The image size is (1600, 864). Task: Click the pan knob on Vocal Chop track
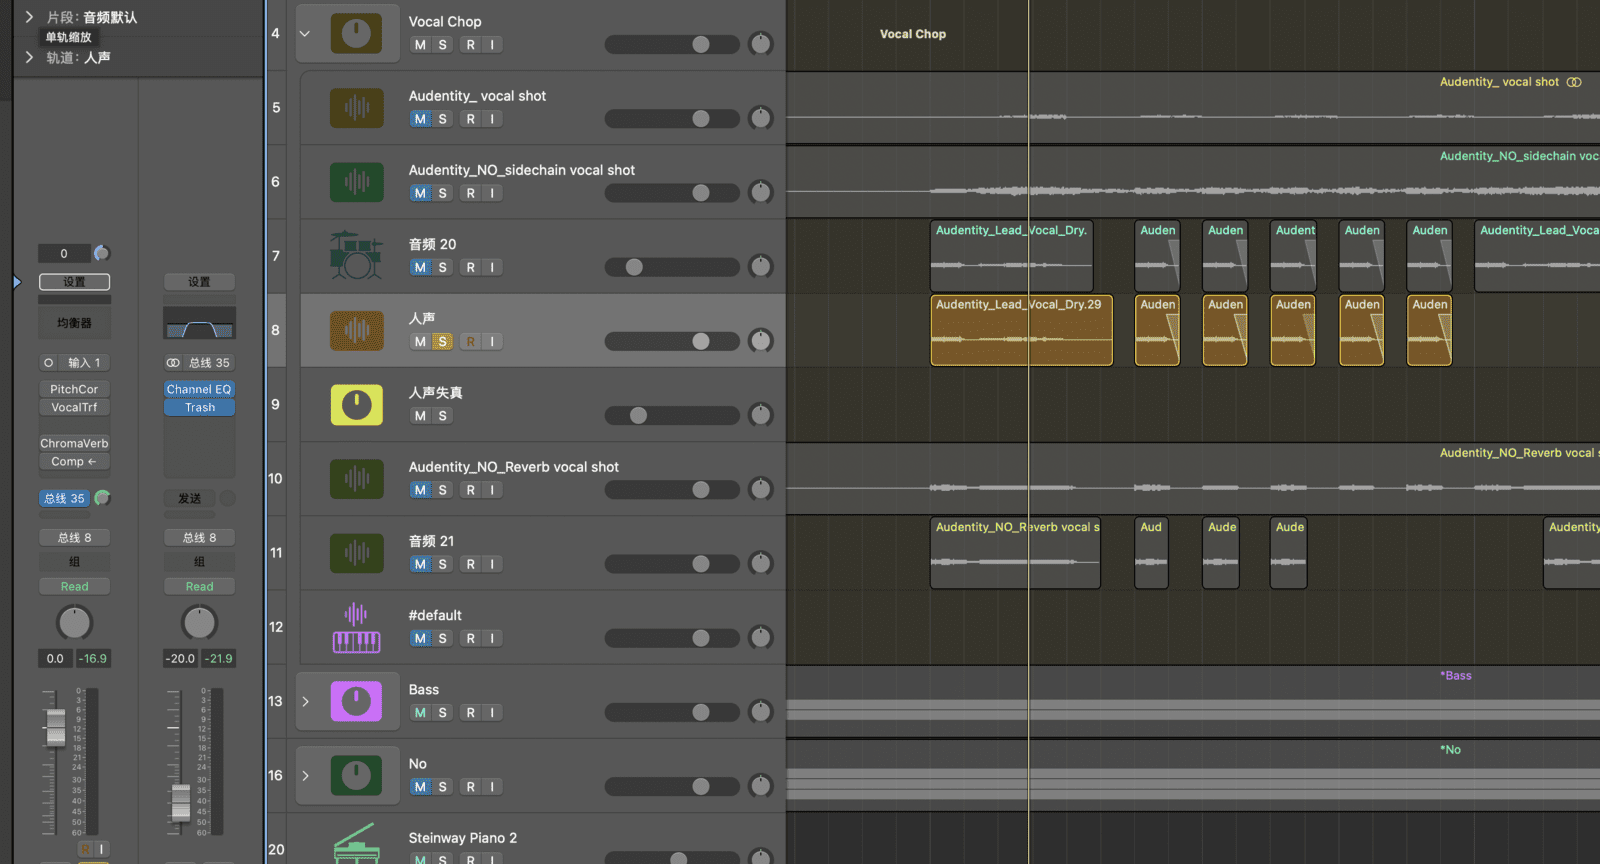click(x=761, y=44)
